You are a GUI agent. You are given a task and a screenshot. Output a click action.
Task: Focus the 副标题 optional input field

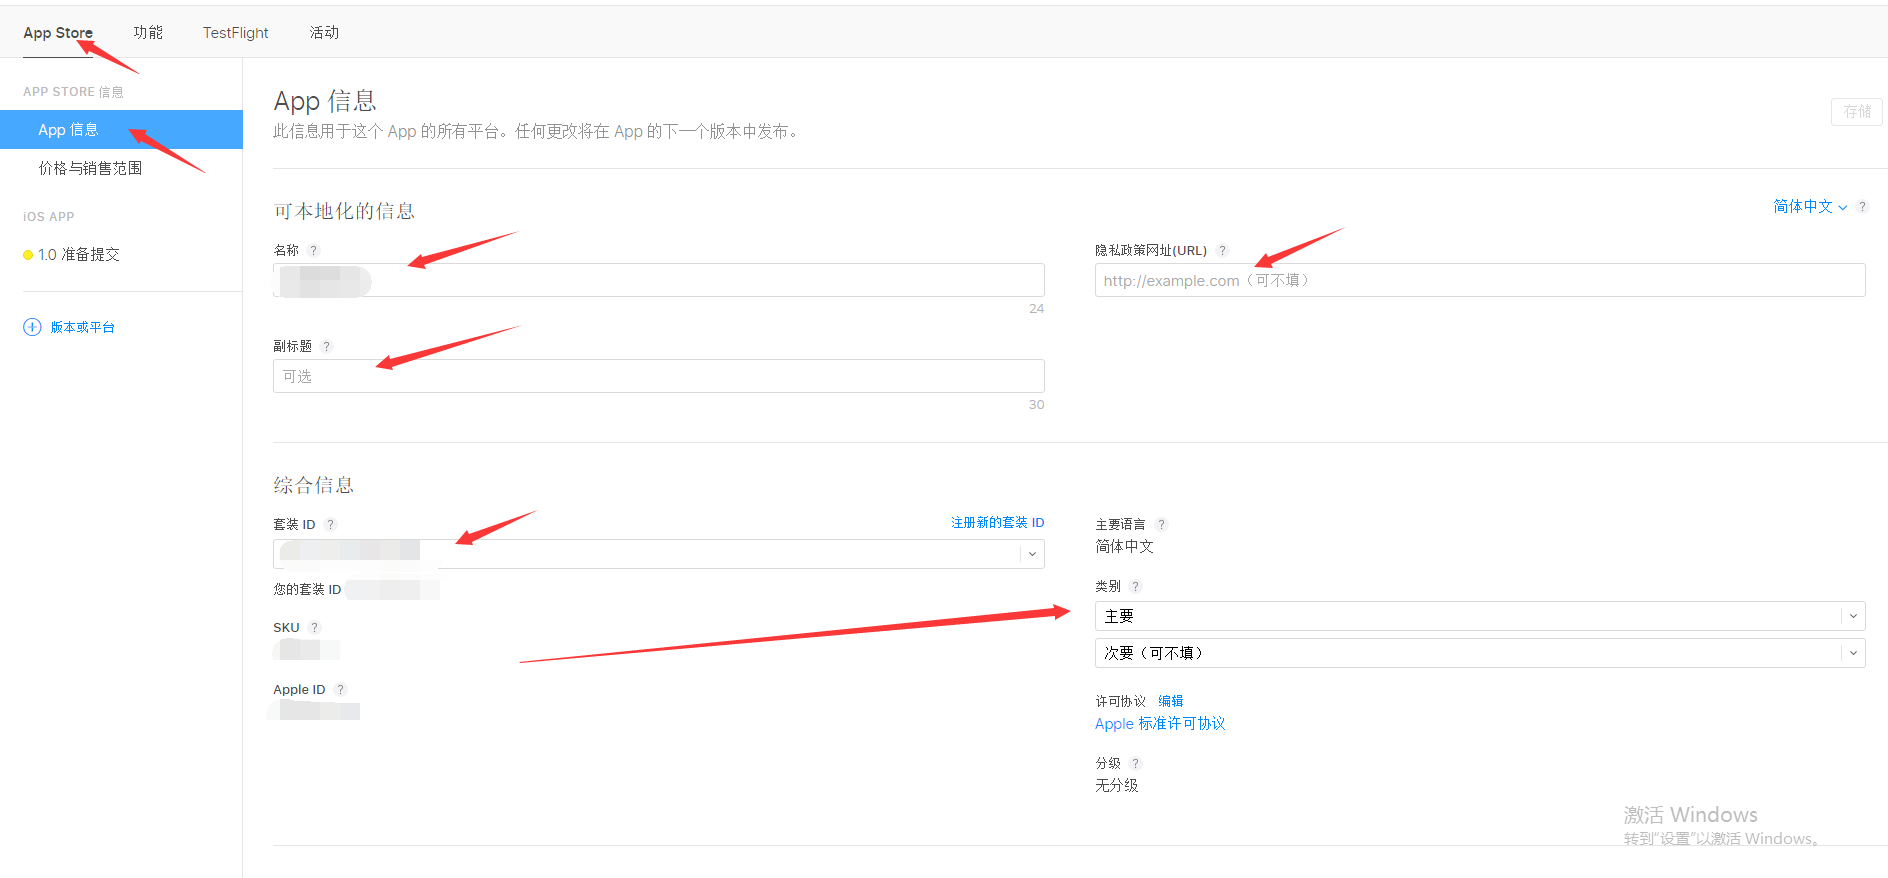pyautogui.click(x=659, y=376)
